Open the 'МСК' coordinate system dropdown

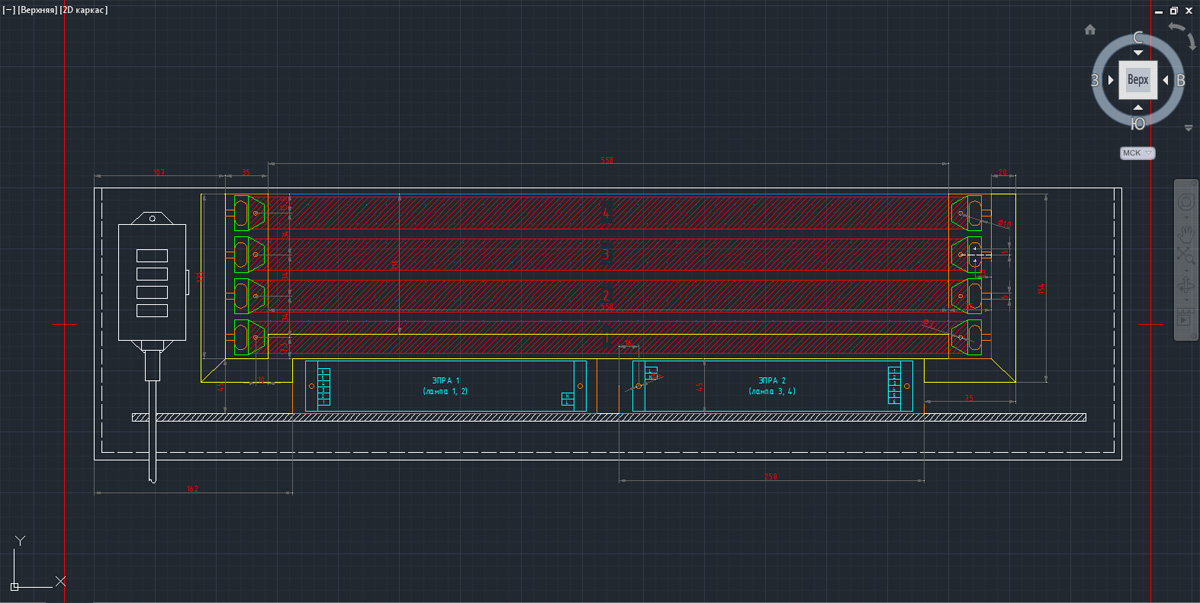(1137, 153)
